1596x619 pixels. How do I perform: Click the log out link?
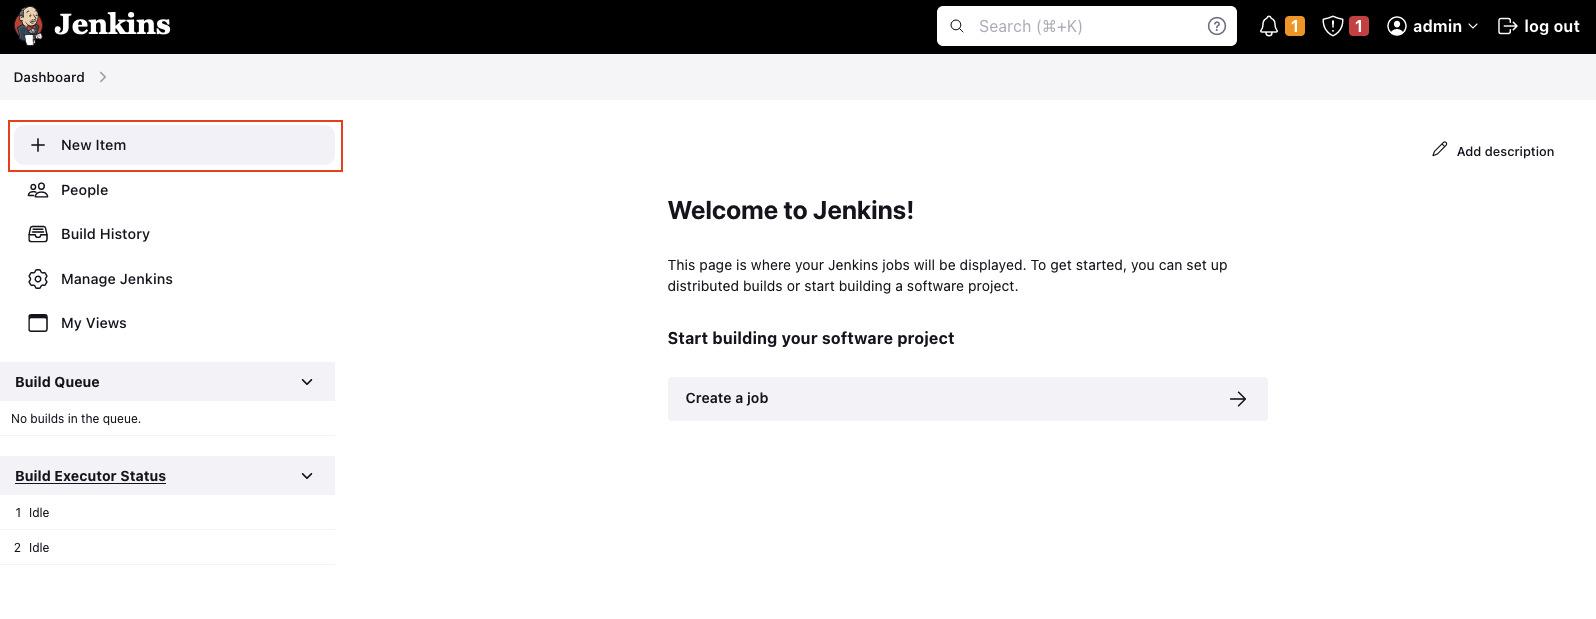pyautogui.click(x=1538, y=26)
